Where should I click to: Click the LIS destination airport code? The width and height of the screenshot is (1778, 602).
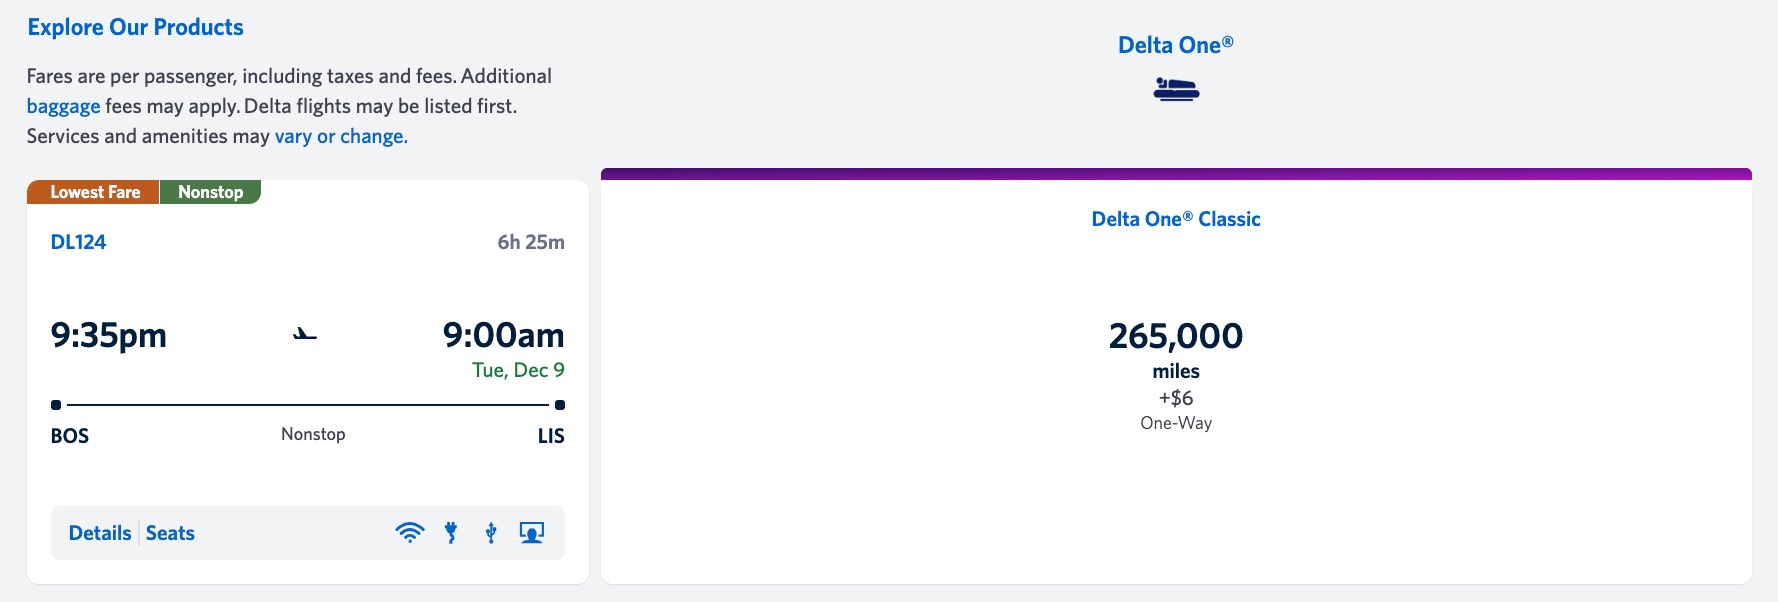pyautogui.click(x=551, y=436)
